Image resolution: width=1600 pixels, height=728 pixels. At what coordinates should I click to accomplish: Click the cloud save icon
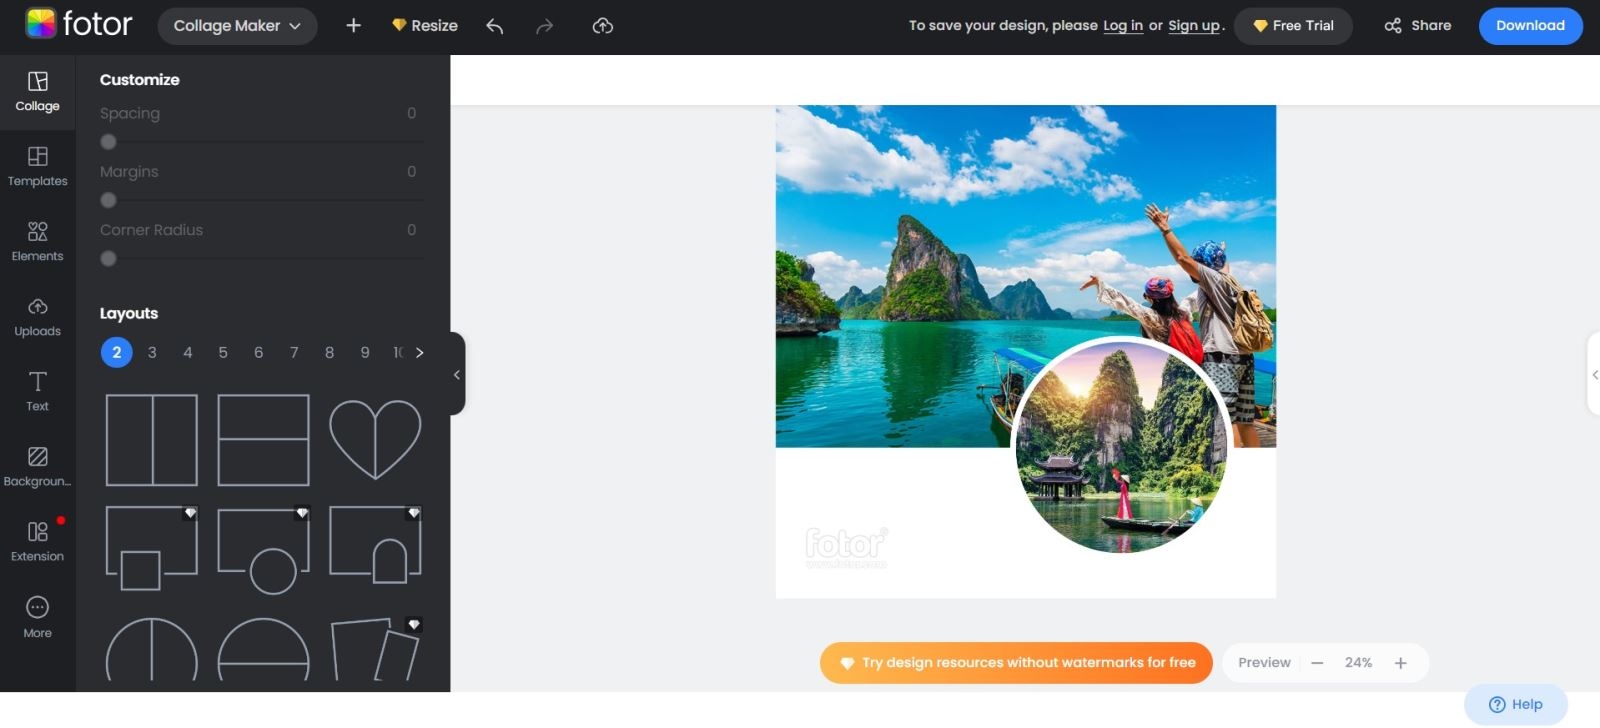tap(602, 26)
